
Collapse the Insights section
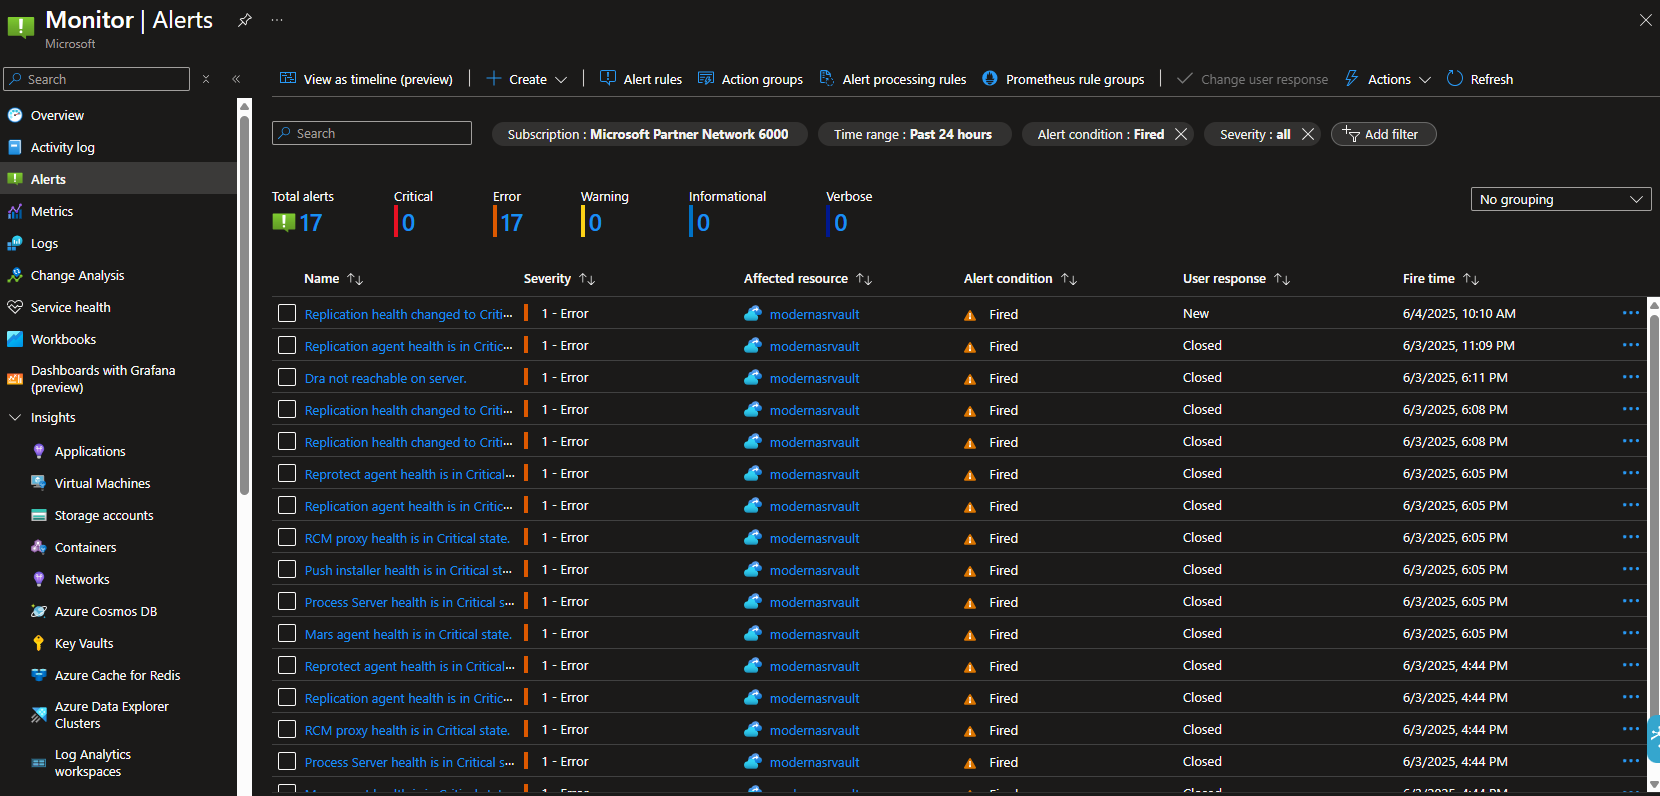coord(15,417)
